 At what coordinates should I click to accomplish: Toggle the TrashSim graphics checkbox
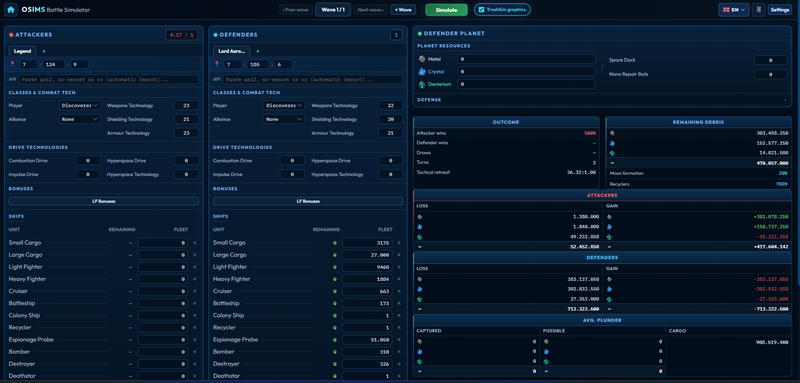point(482,10)
